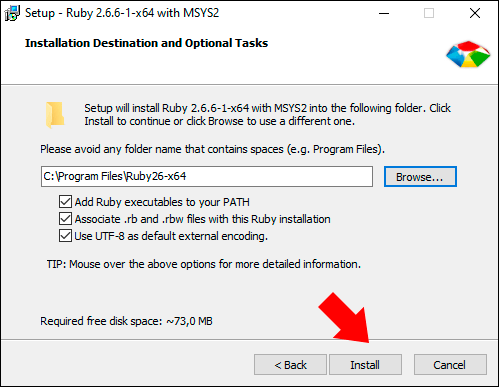This screenshot has height=387, width=499.
Task: Go to the previous step with Back
Action: 290,365
